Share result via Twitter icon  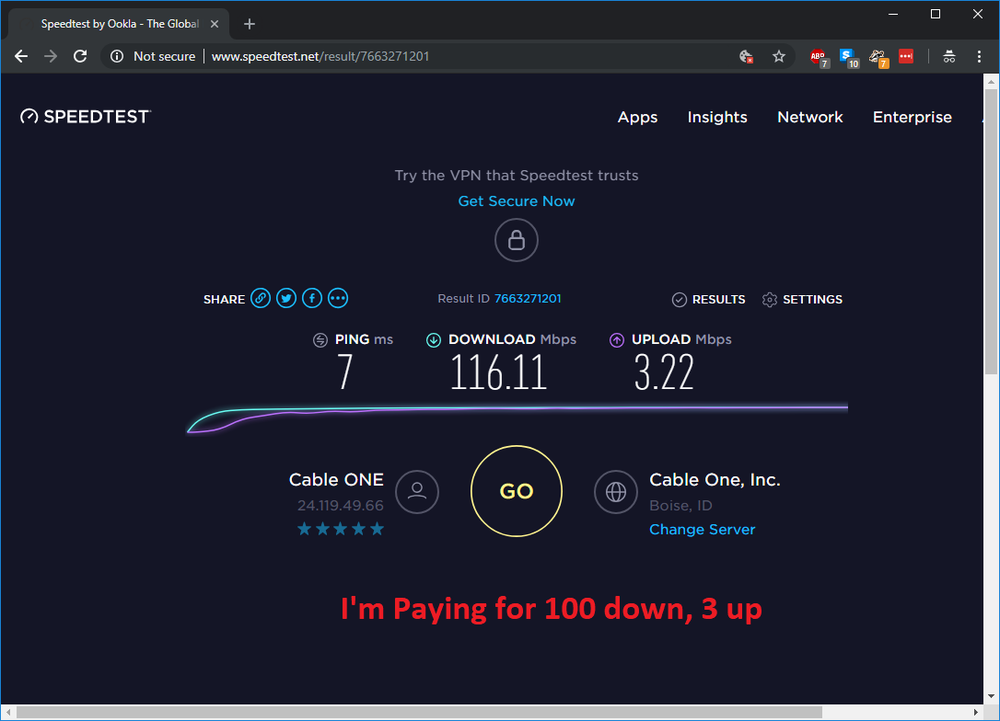286,298
